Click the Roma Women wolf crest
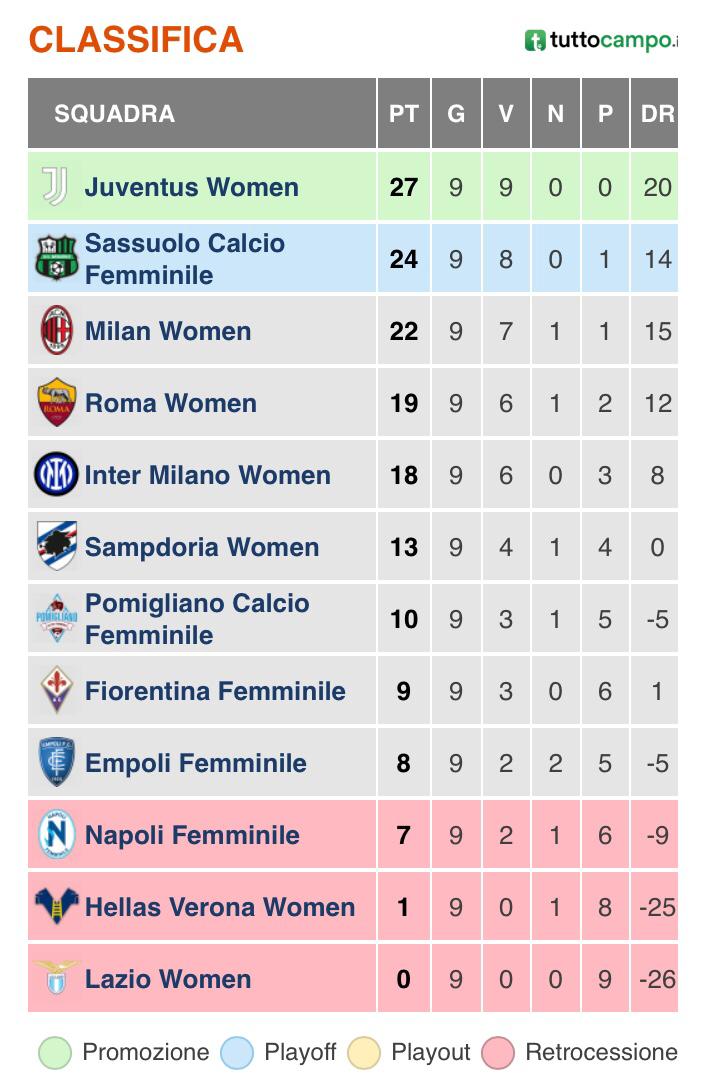 pos(56,402)
